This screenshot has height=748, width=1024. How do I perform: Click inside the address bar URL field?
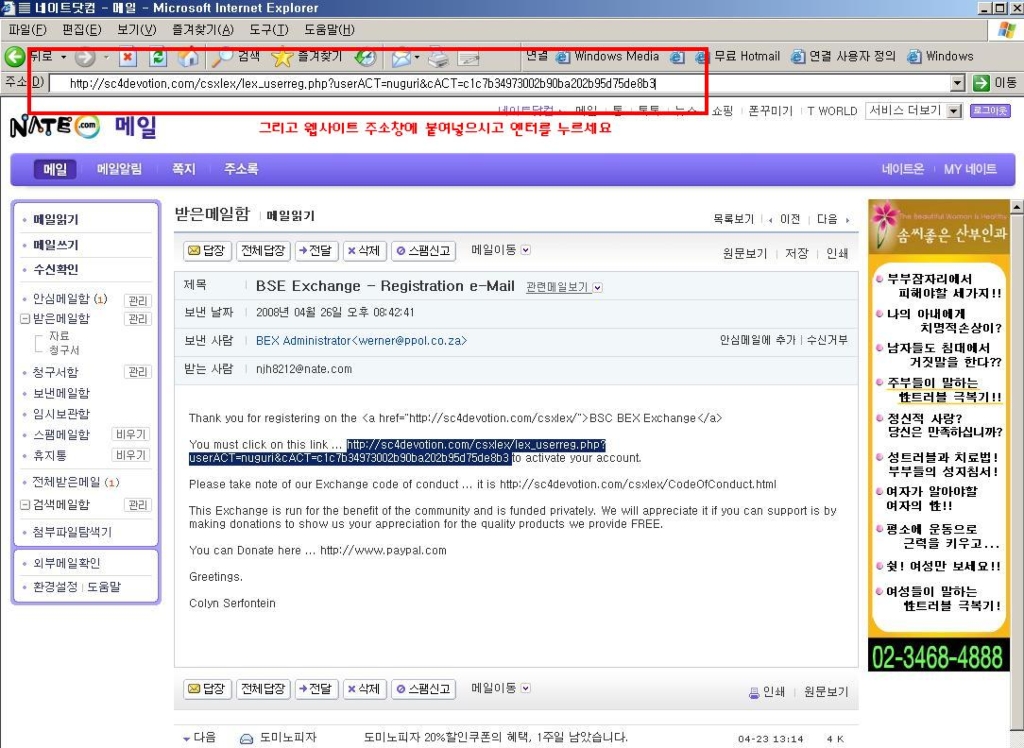[x=500, y=83]
